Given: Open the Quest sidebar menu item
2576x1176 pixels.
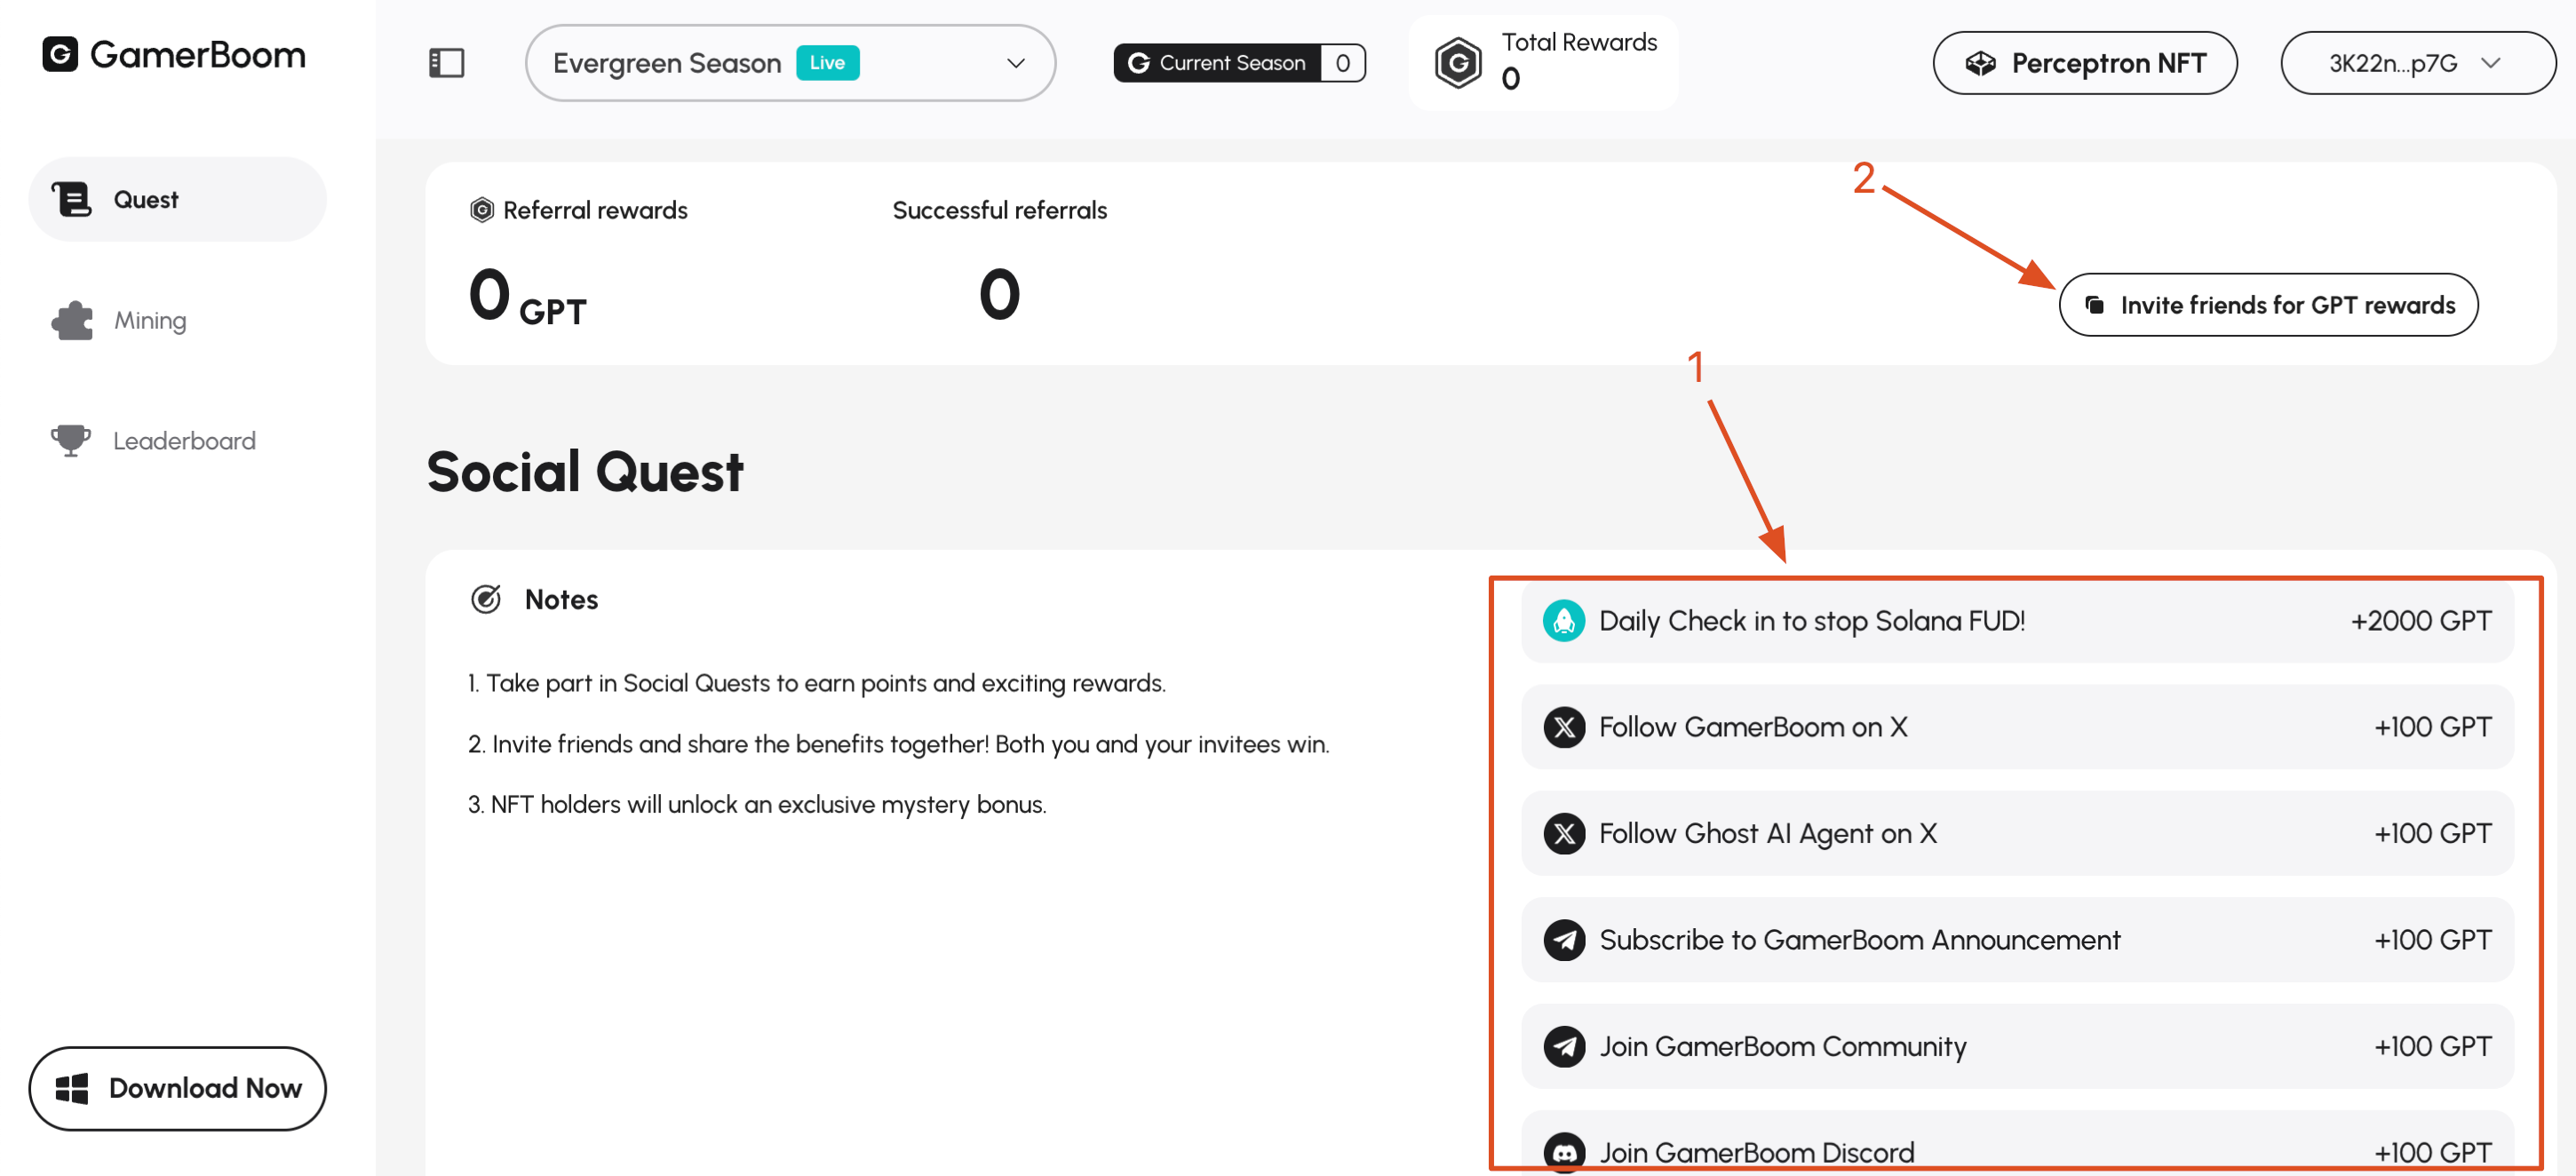Looking at the screenshot, I should point(177,199).
